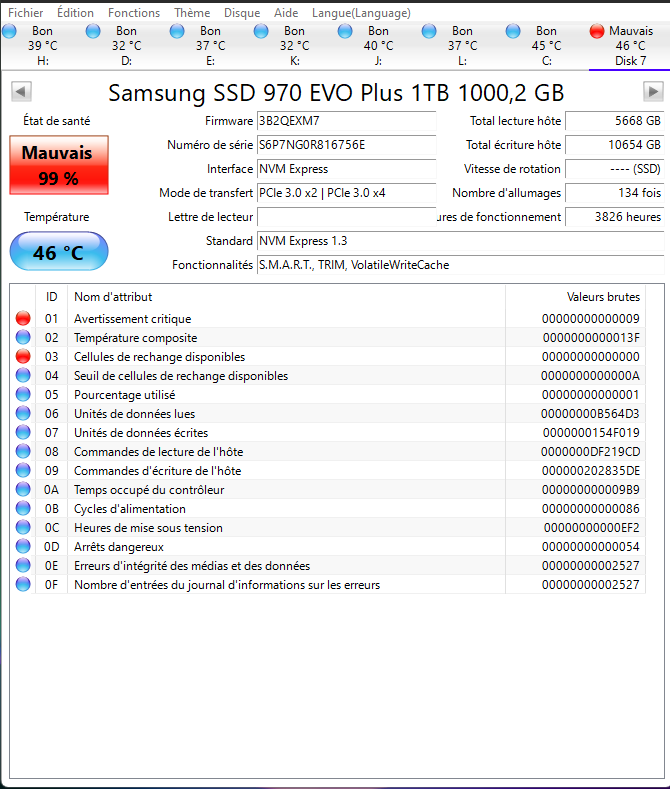Switch to disk H: tab

[43, 46]
